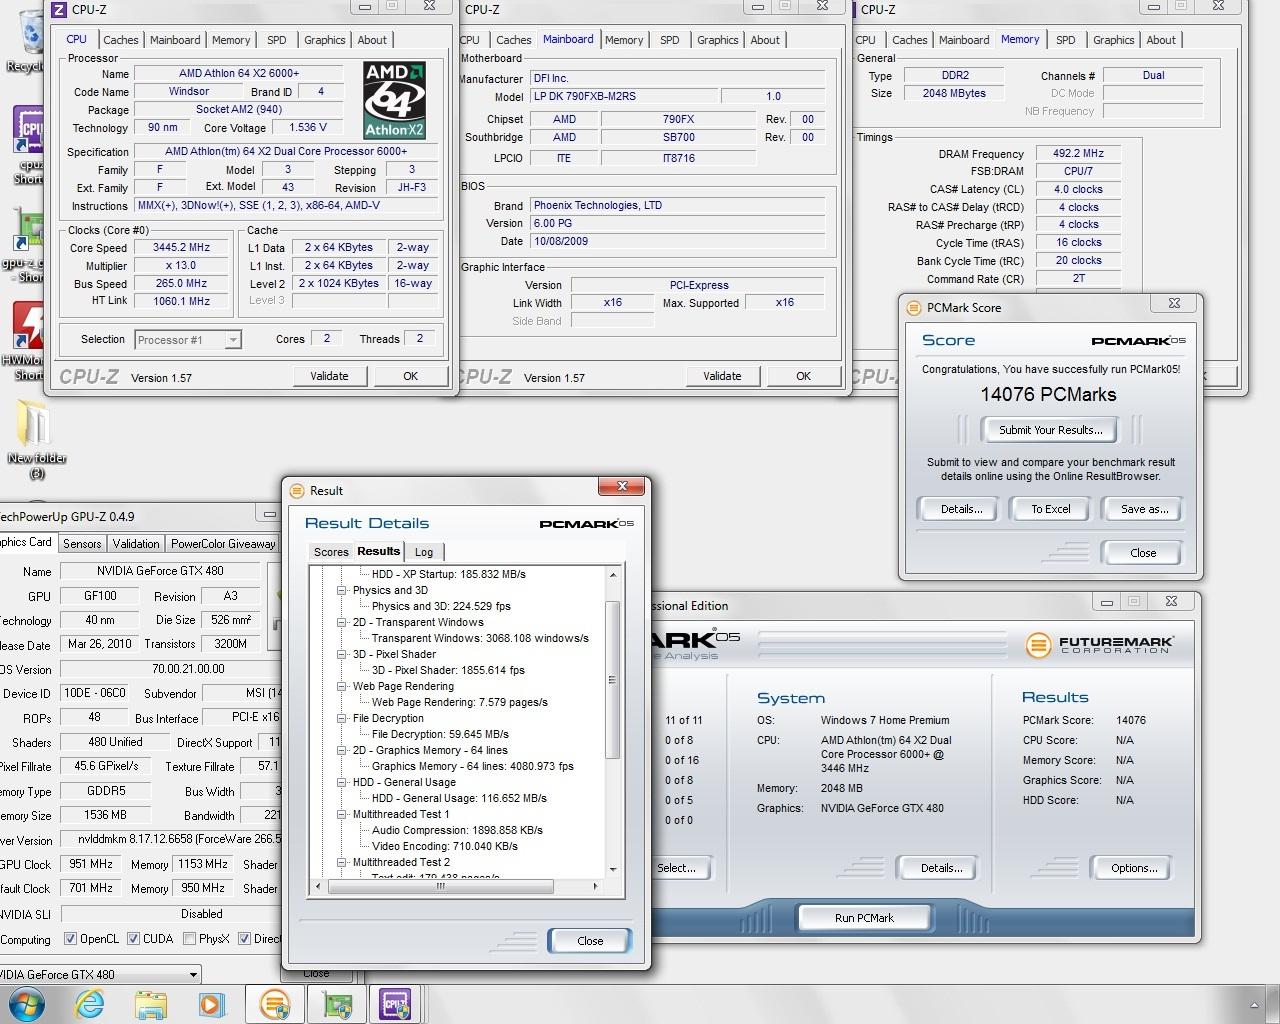Click the CPU-Z title bar icon of the first window
This screenshot has width=1280, height=1024.
(x=59, y=10)
